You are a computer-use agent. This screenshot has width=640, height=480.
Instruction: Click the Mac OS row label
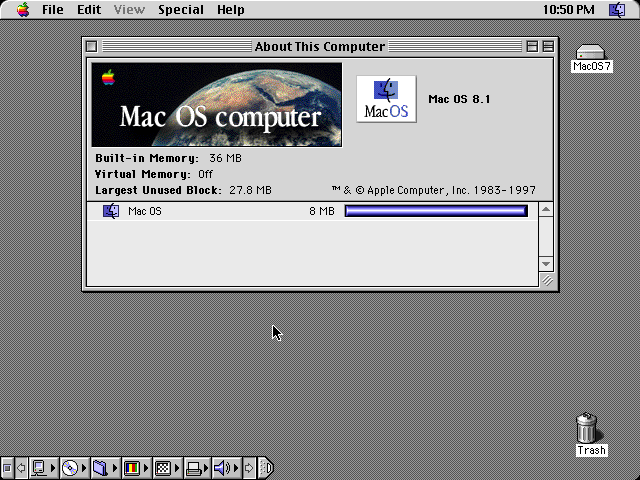coord(145,211)
